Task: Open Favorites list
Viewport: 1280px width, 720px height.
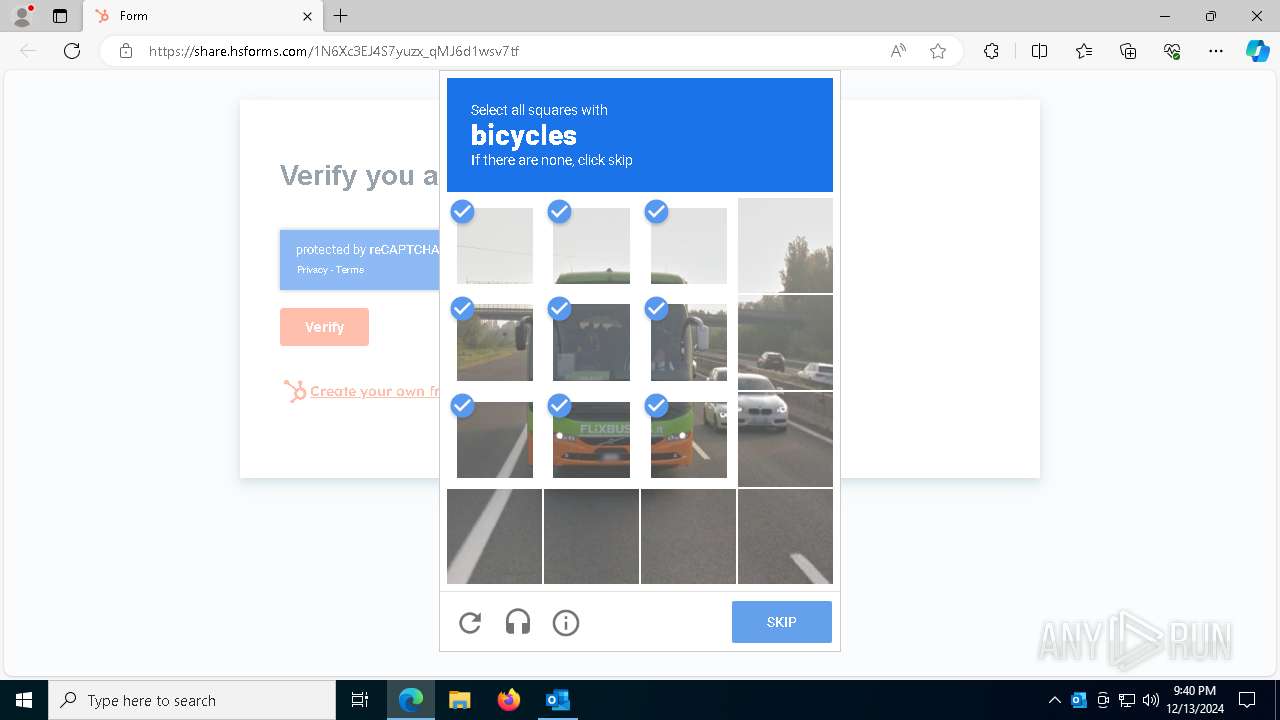Action: (1084, 51)
